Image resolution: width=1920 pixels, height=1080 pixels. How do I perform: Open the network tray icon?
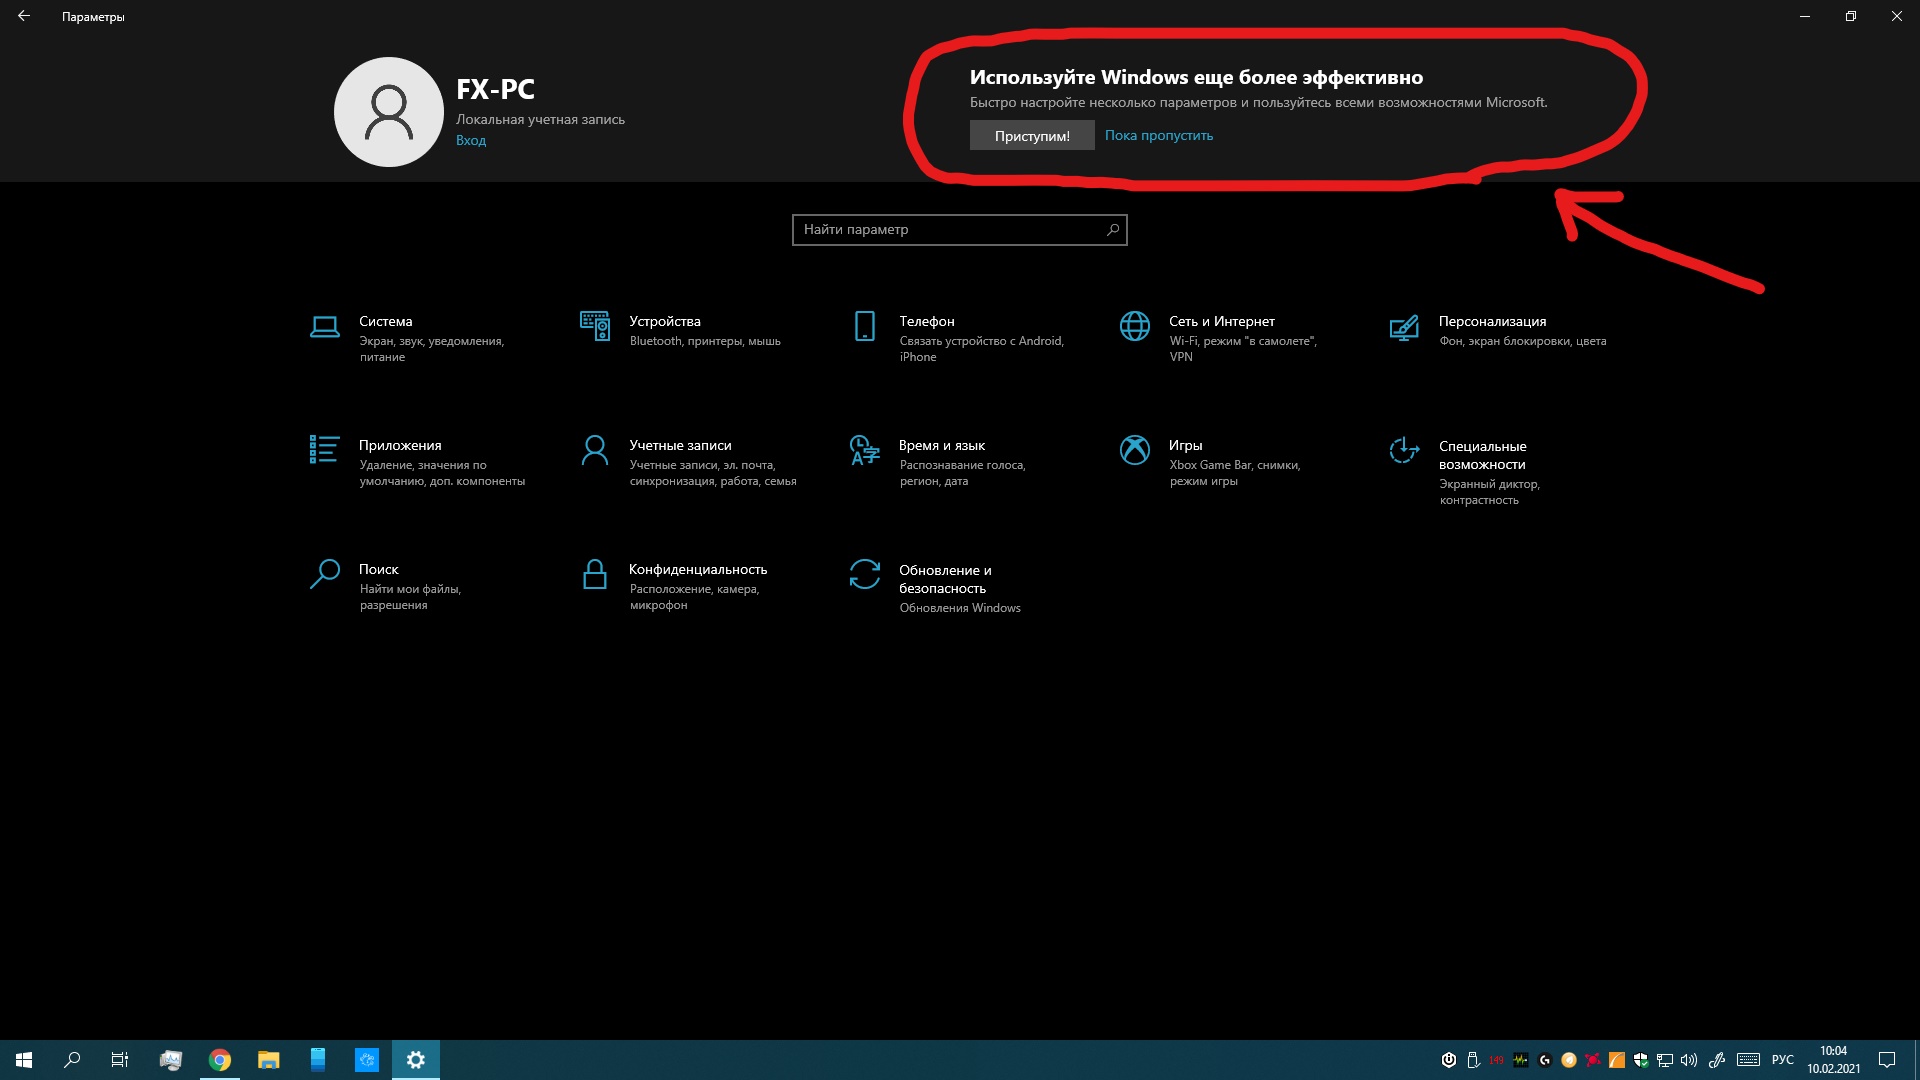point(1665,1060)
